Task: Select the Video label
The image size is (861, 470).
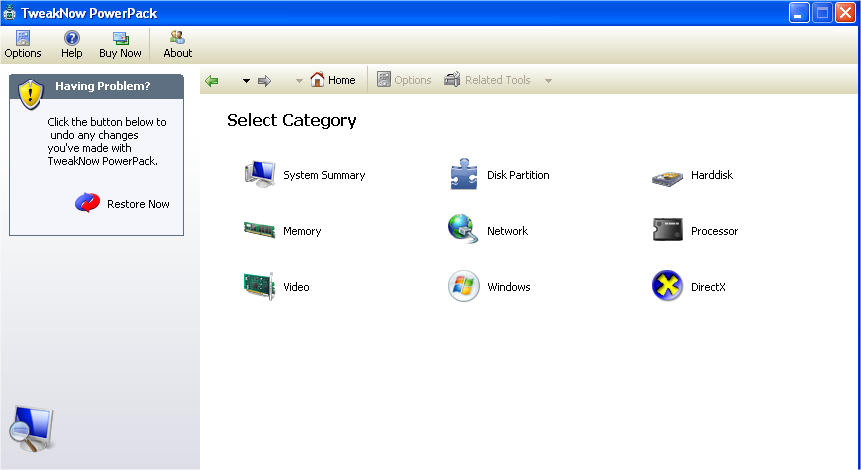Action: (296, 287)
